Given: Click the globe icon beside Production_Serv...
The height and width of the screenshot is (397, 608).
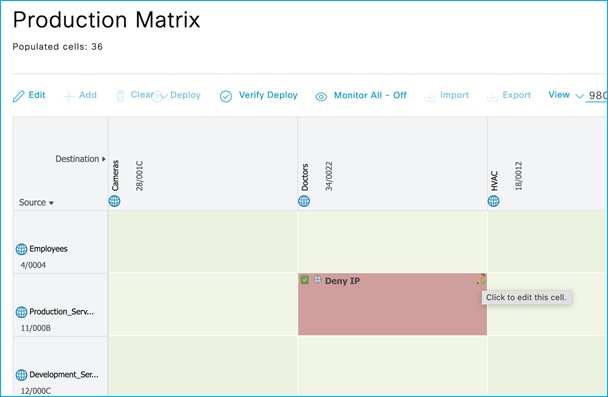Looking at the screenshot, I should [x=21, y=312].
